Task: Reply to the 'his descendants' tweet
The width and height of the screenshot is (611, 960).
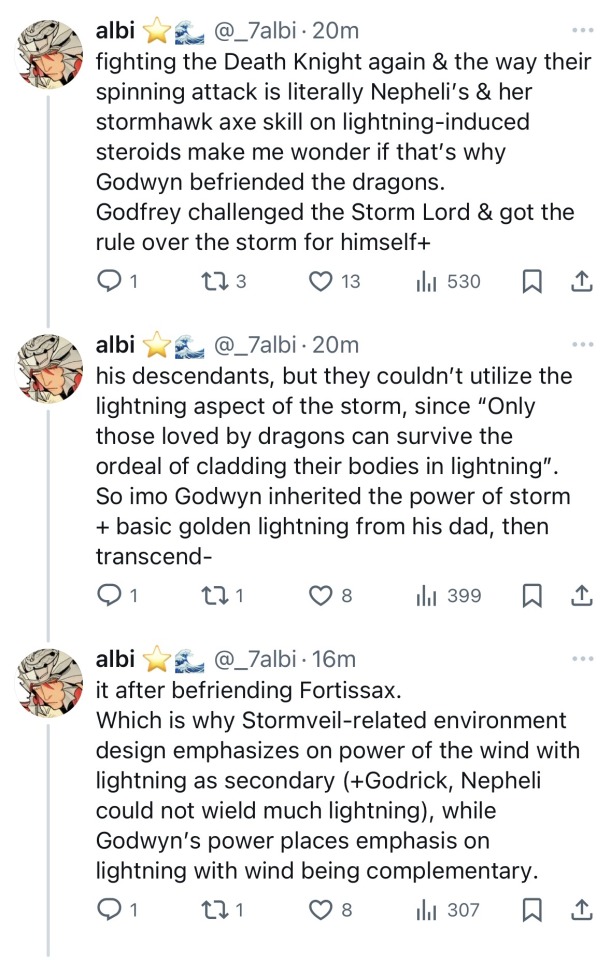Action: coord(108,596)
